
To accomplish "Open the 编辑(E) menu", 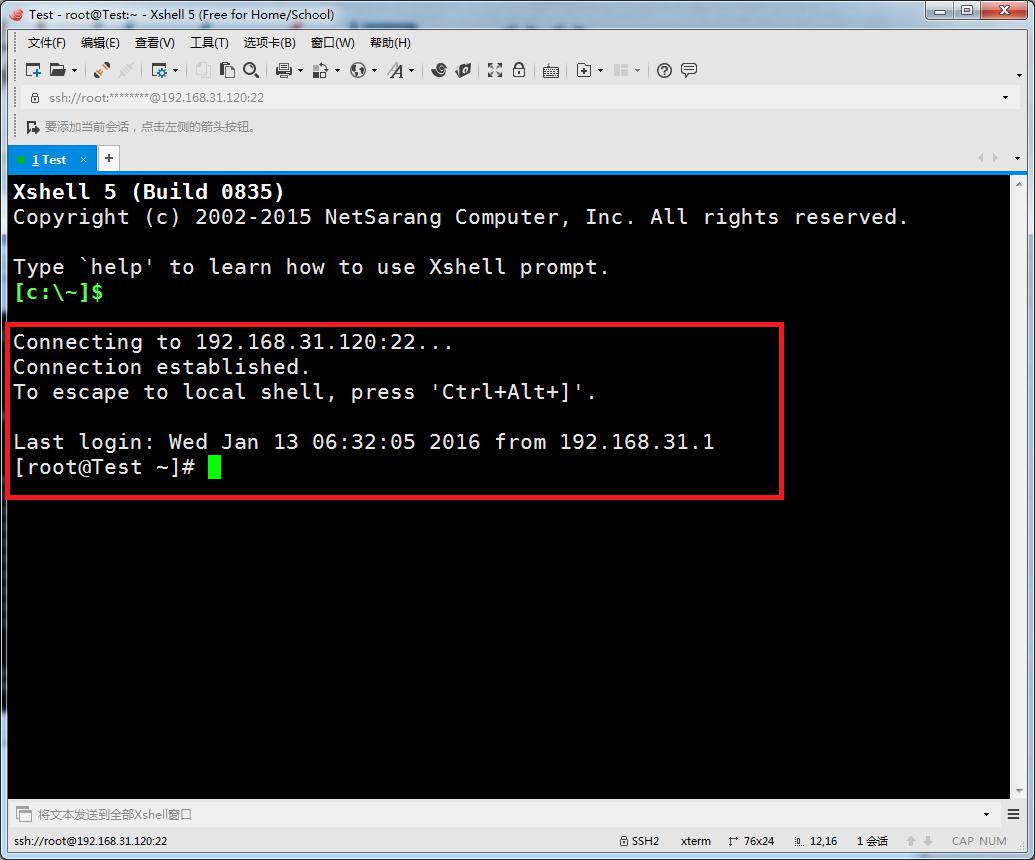I will (x=100, y=43).
